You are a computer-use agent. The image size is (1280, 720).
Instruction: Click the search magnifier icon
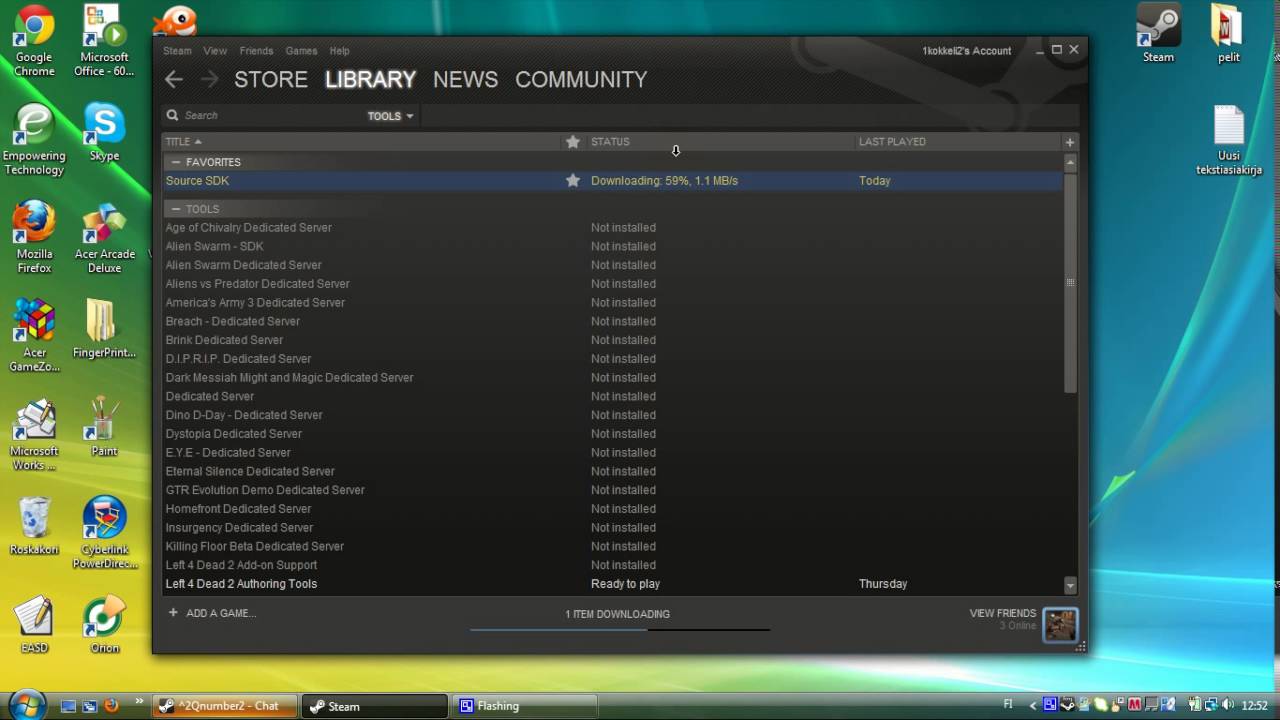pos(173,116)
